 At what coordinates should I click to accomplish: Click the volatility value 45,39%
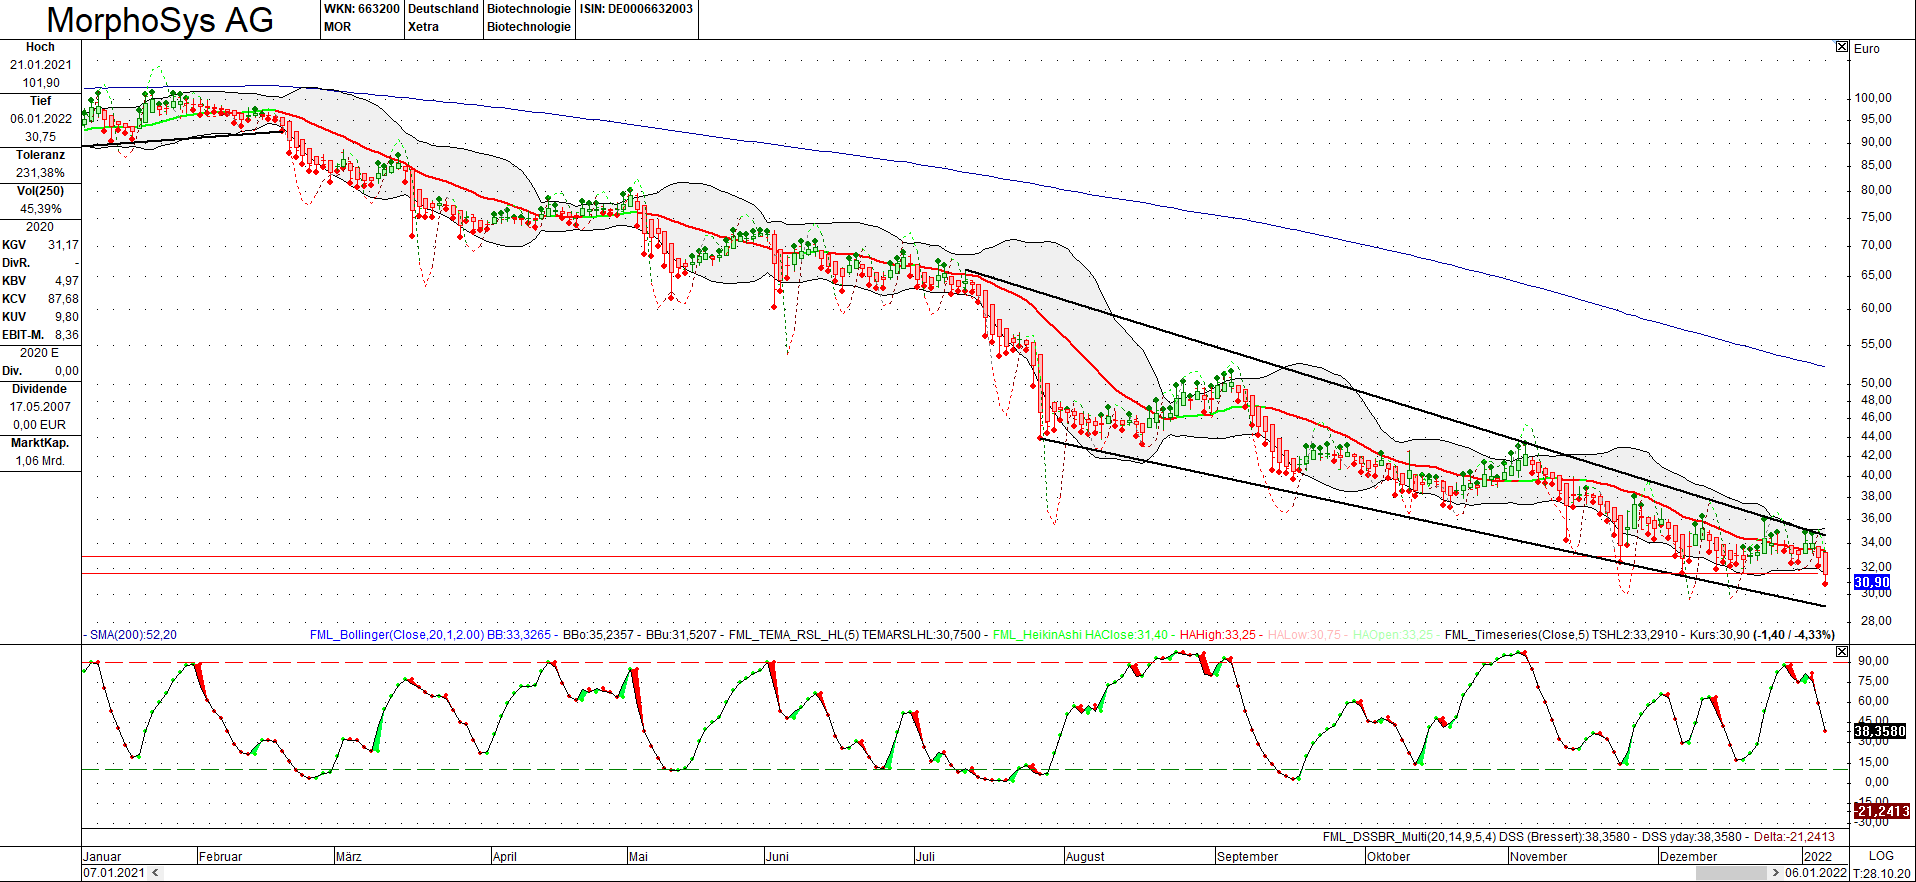pos(41,209)
